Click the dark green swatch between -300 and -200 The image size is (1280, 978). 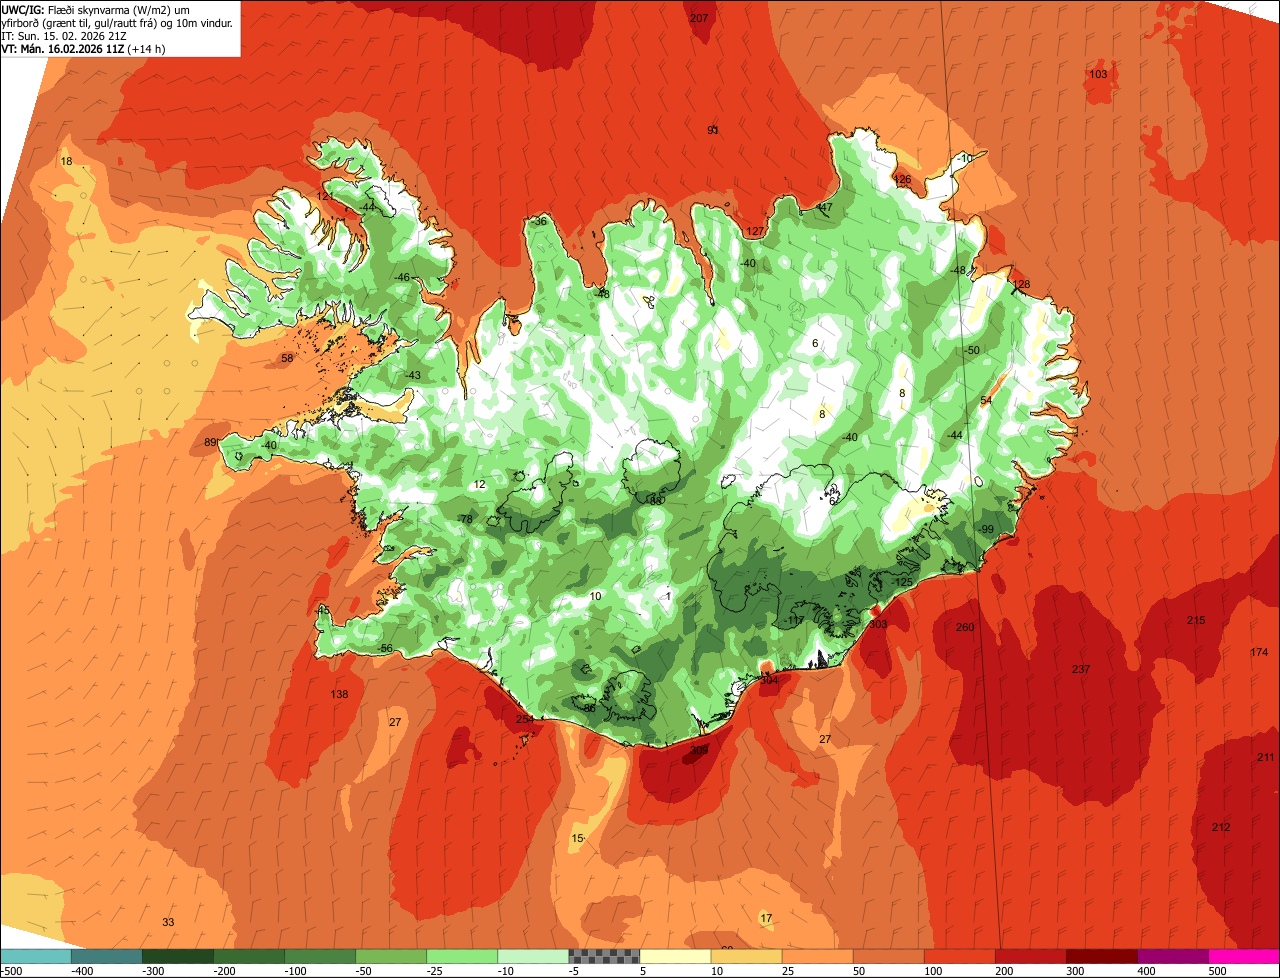(177, 956)
